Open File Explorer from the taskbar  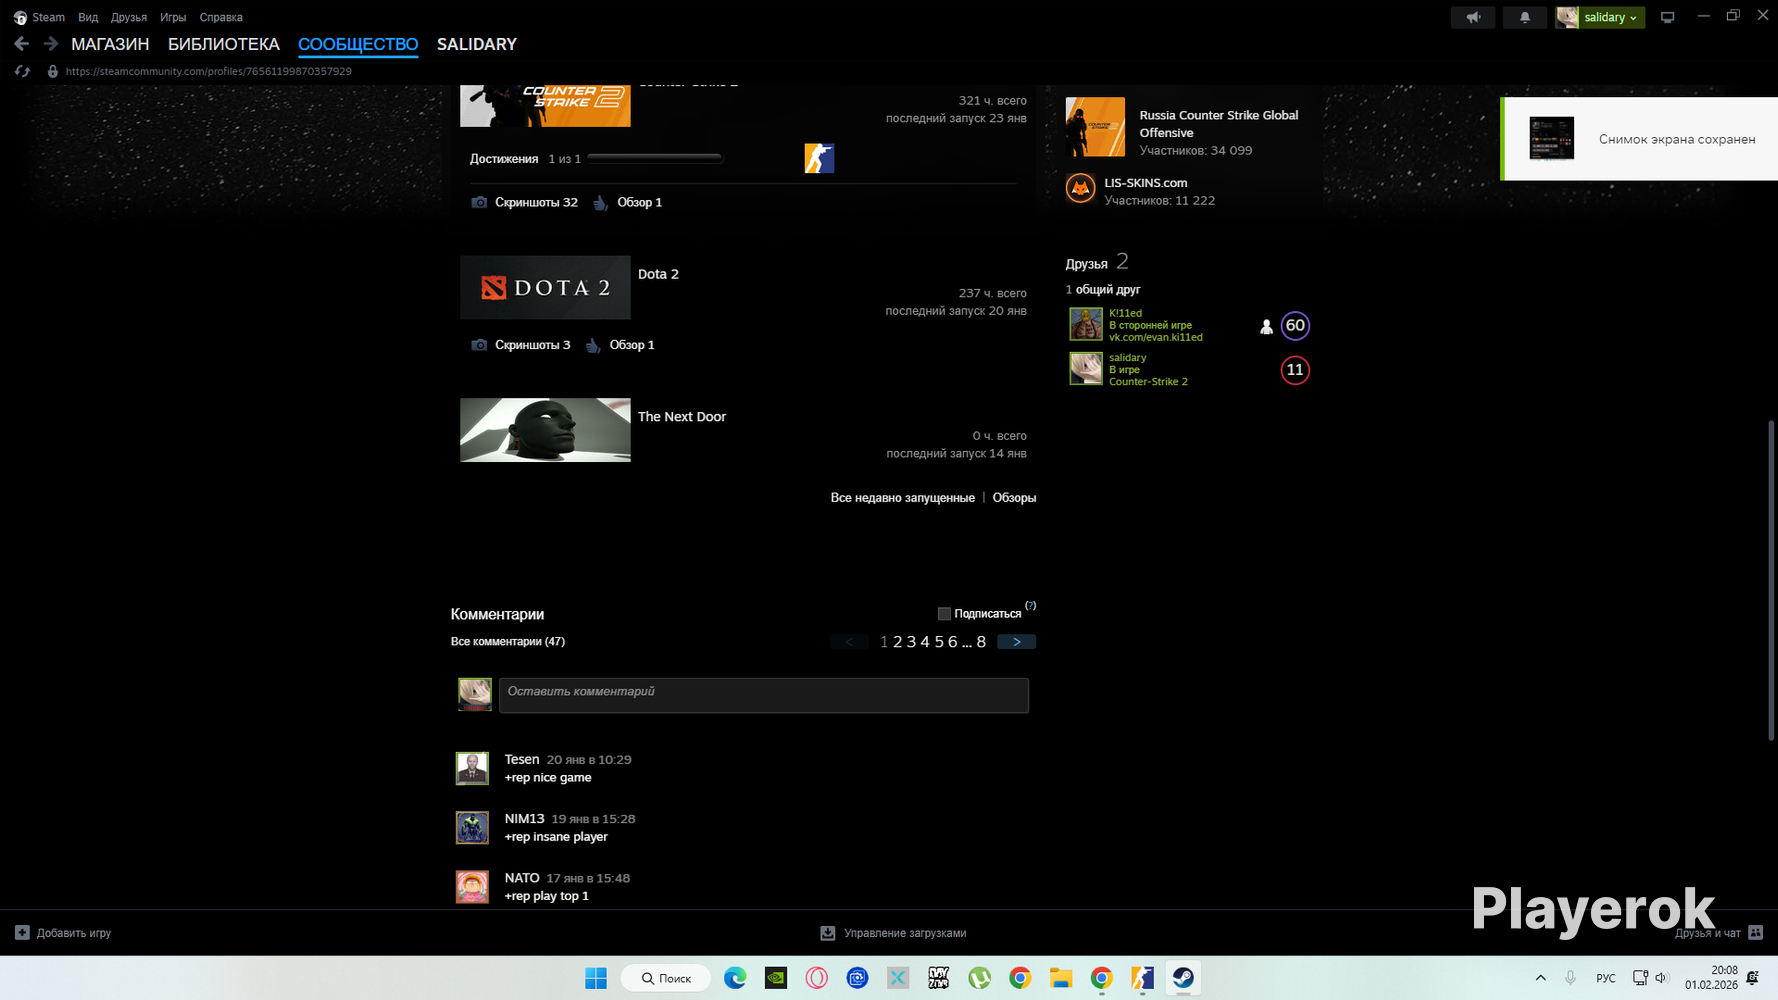tap(1061, 978)
